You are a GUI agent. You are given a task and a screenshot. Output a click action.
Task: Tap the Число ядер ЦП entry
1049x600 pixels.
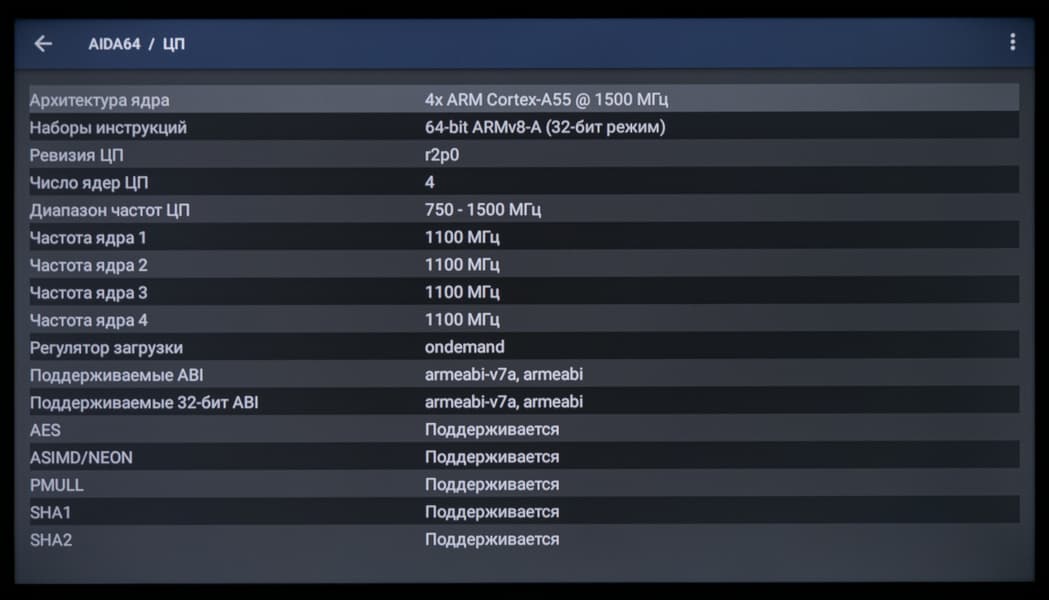[x=524, y=182]
